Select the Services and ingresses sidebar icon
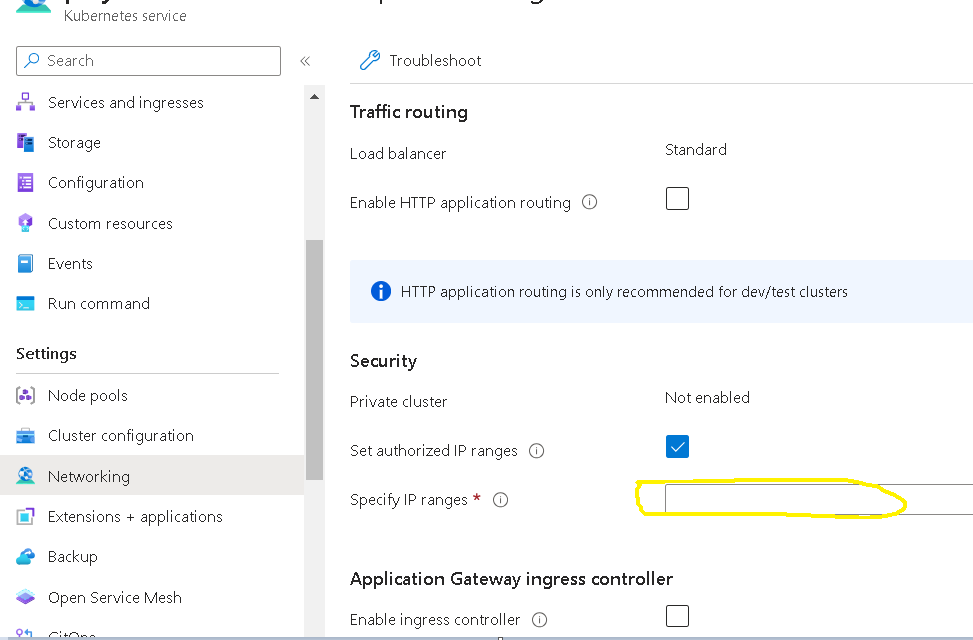This screenshot has height=640, width=973. click(27, 102)
